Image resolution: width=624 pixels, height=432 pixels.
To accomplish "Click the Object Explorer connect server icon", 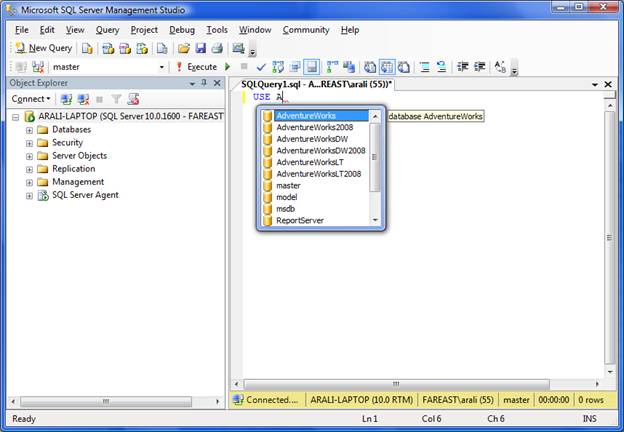I will tap(66, 99).
